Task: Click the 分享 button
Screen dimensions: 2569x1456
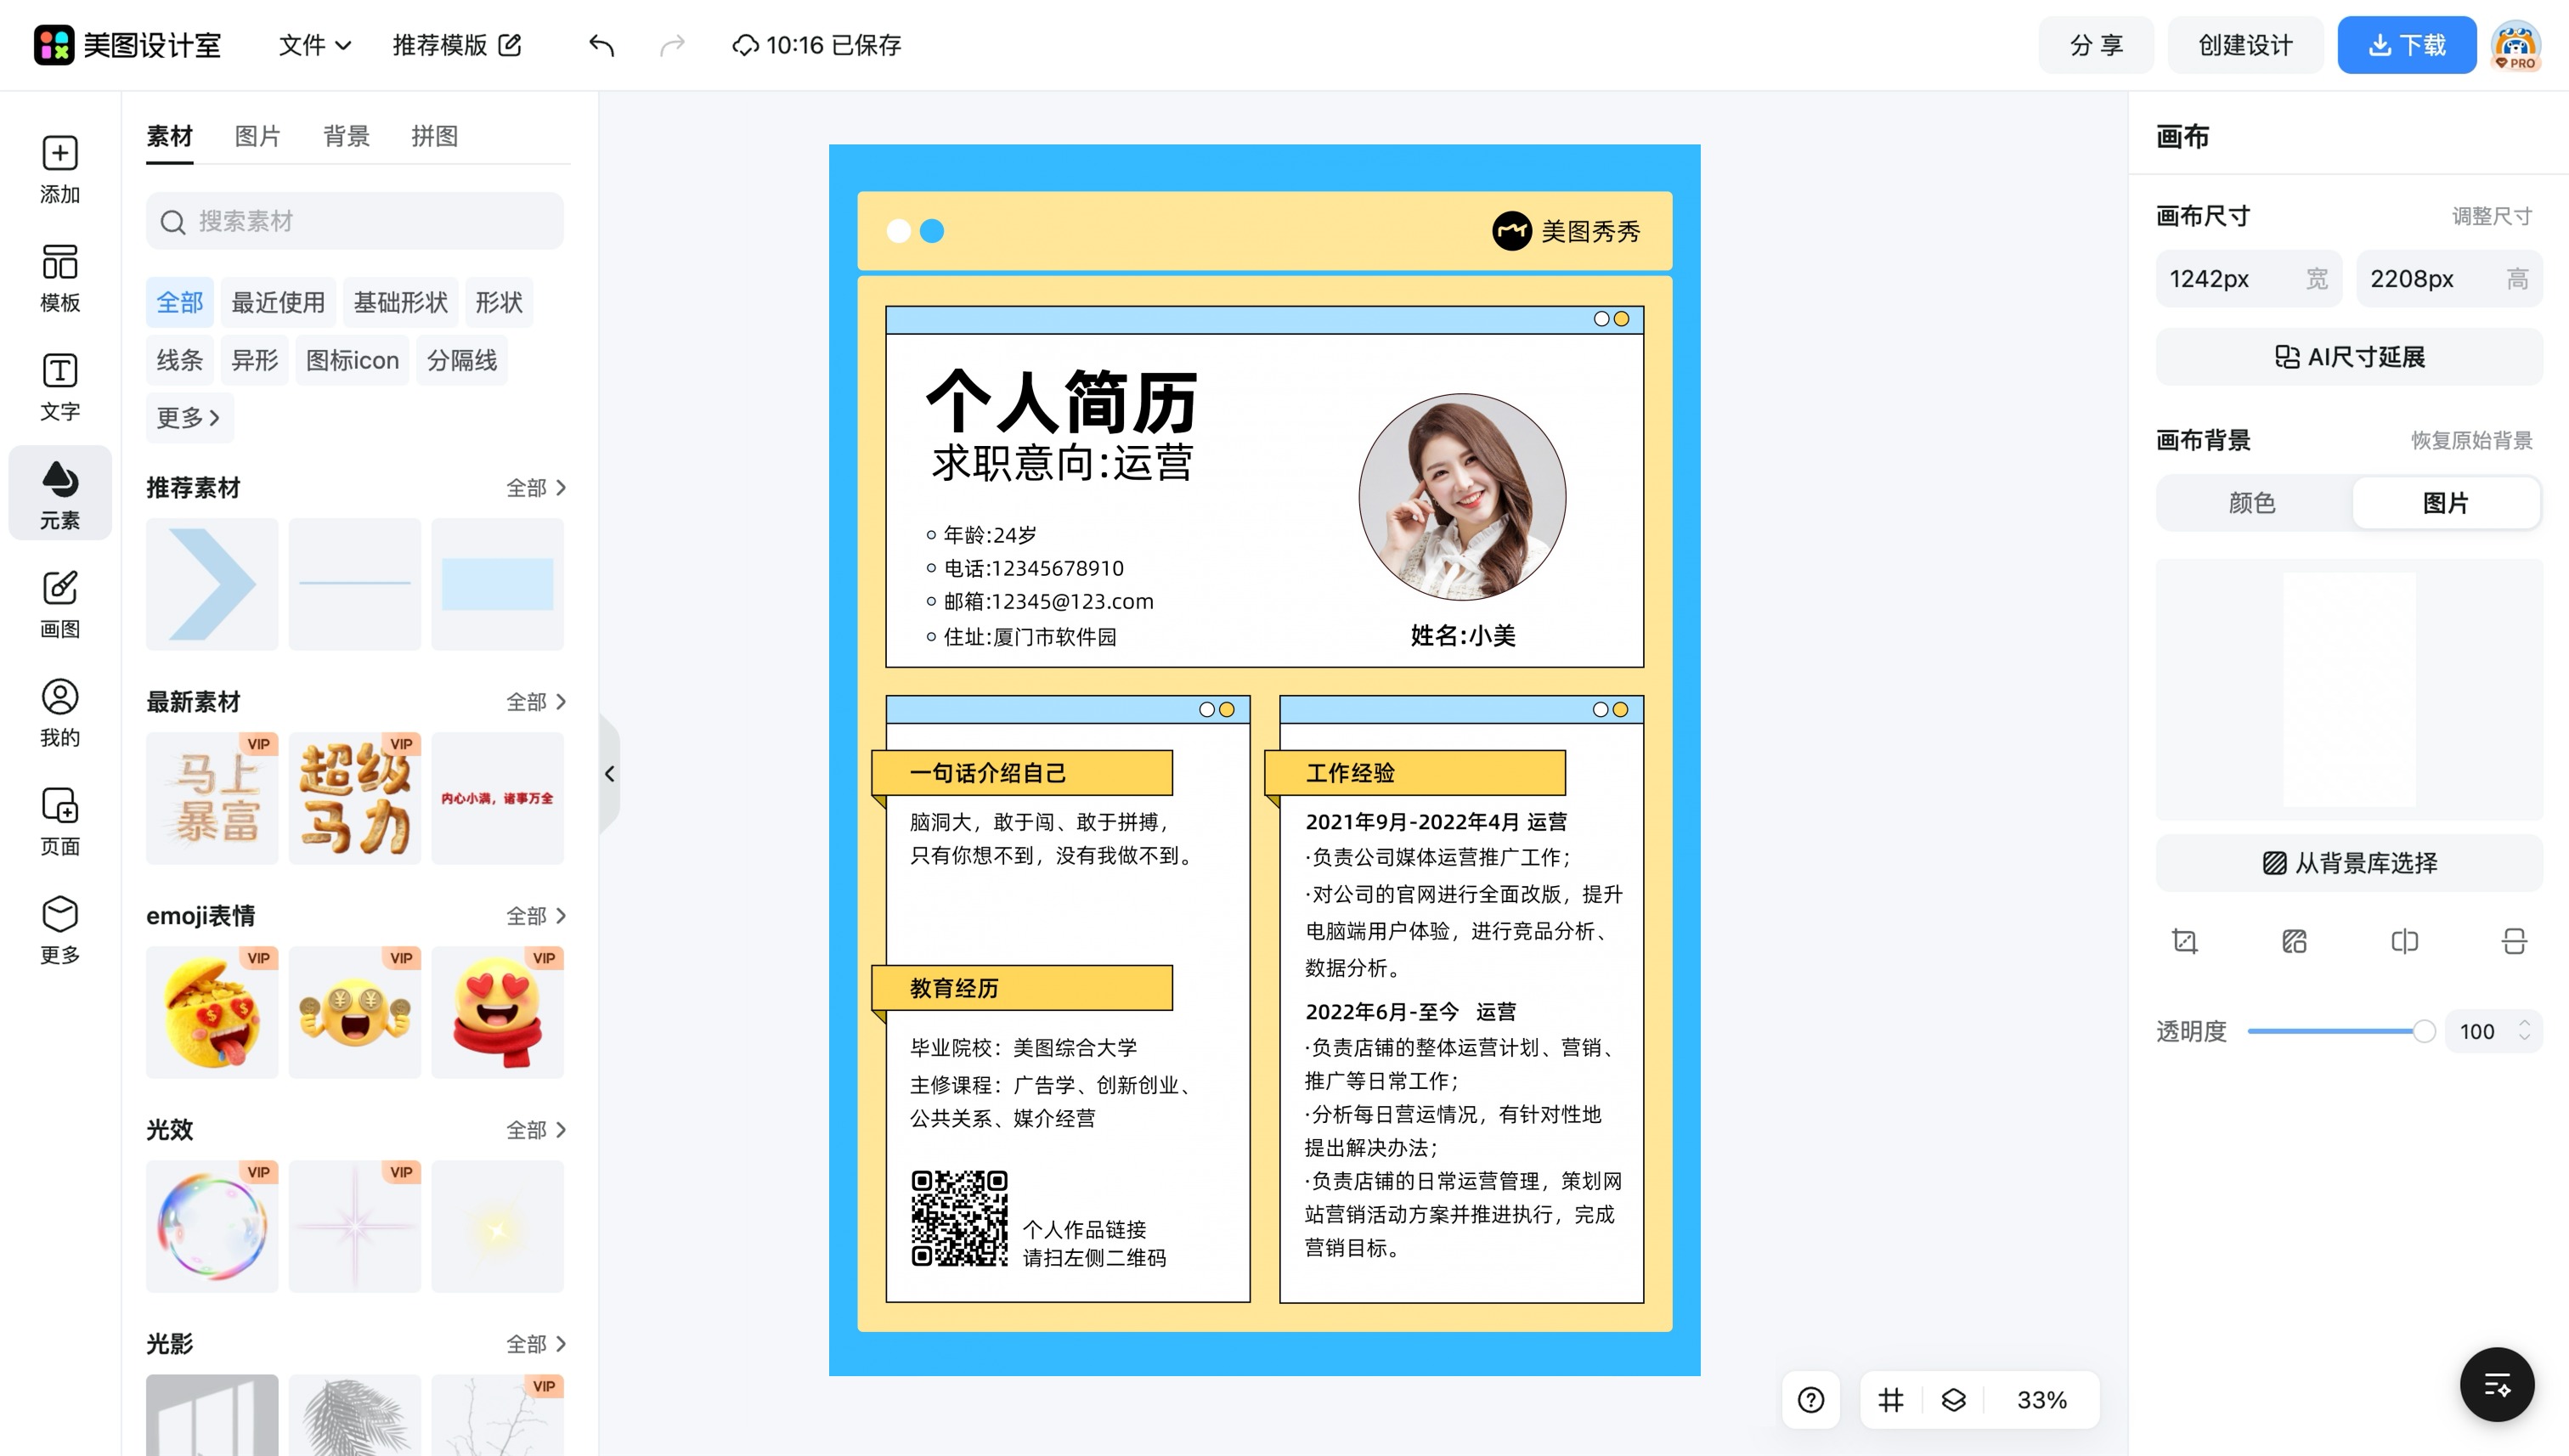Action: click(x=2096, y=45)
